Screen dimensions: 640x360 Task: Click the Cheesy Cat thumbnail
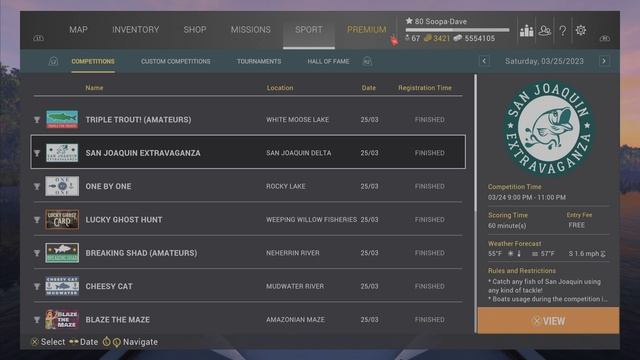[x=62, y=286]
